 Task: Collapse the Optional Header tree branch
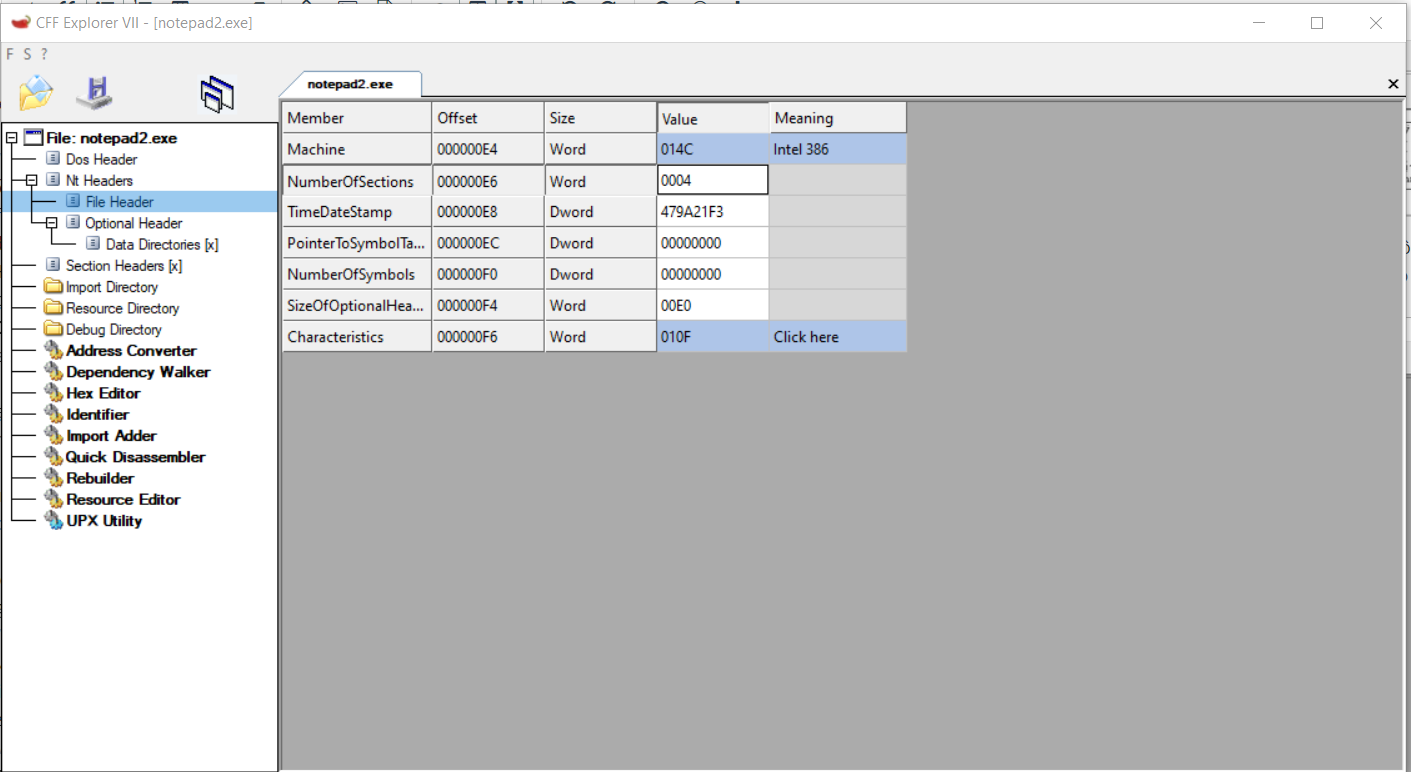point(51,223)
